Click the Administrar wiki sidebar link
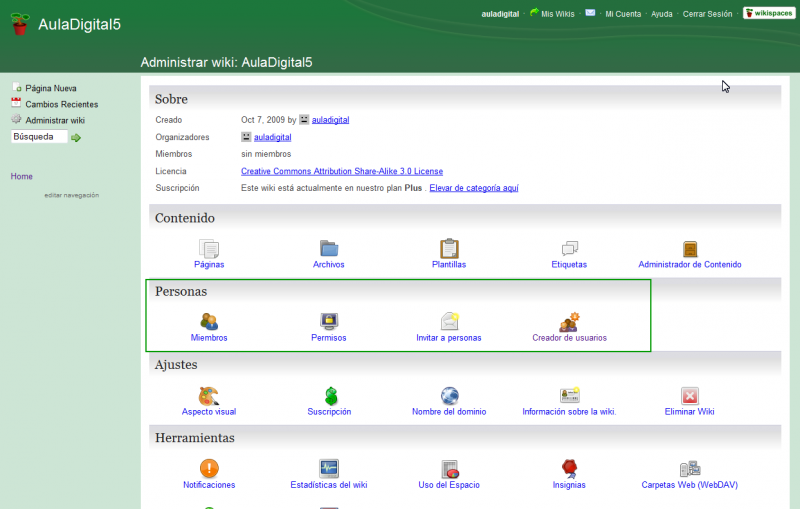This screenshot has width=800, height=509. (x=55, y=120)
